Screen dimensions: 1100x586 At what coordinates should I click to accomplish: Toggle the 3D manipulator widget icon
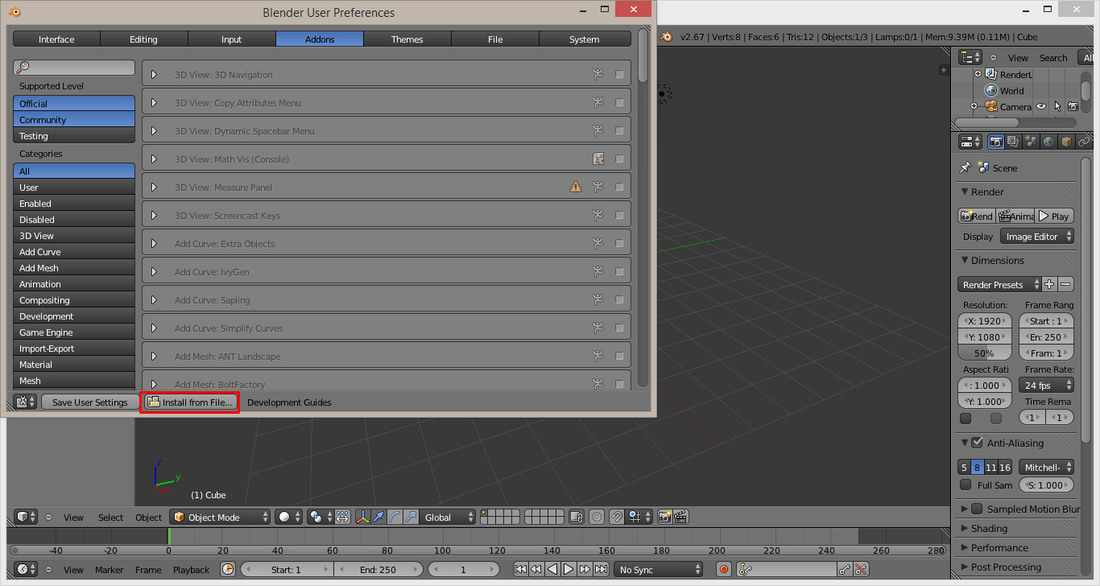(x=363, y=517)
